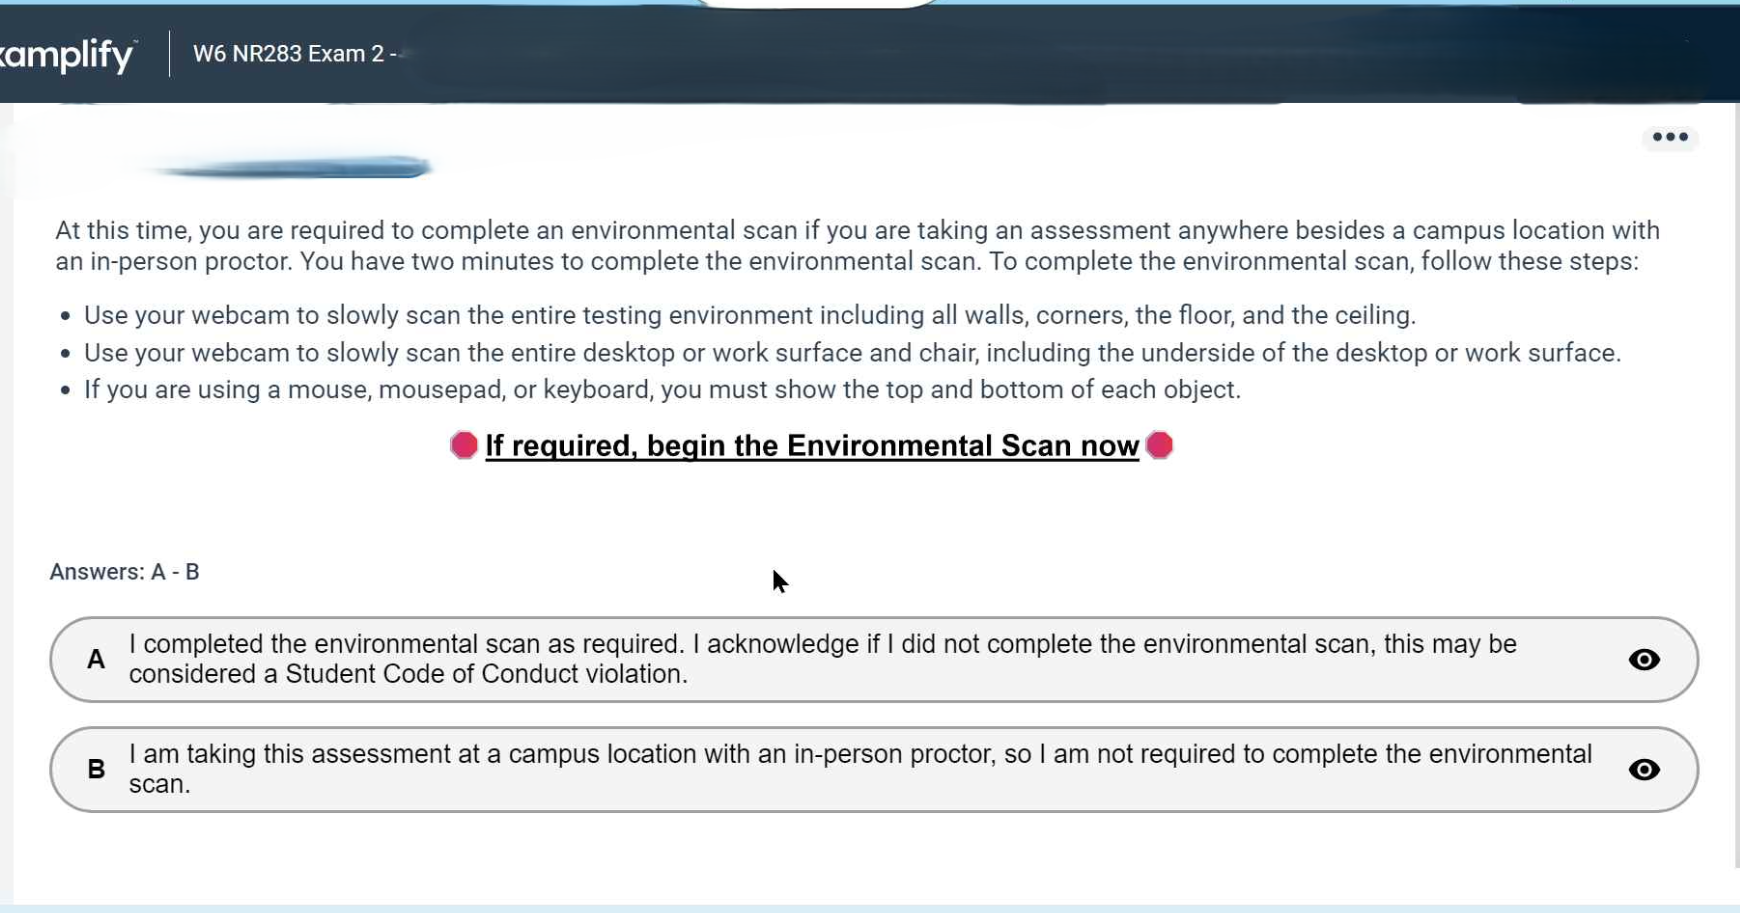
Task: Click the "Answers: A - B" label
Action: click(x=125, y=572)
